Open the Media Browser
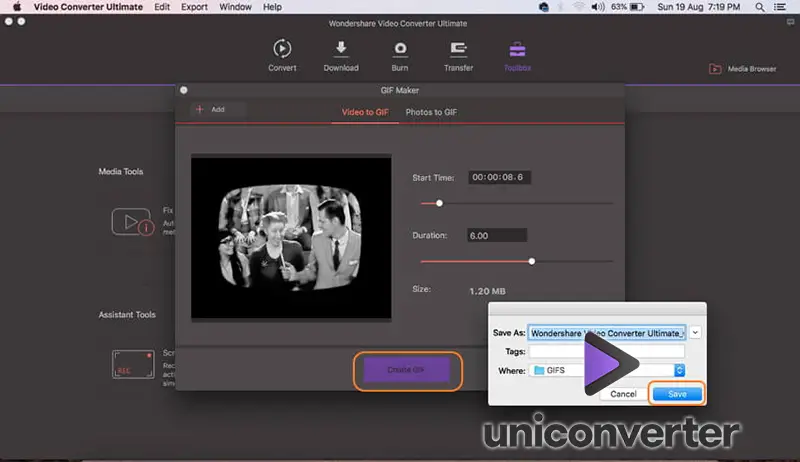 (743, 69)
